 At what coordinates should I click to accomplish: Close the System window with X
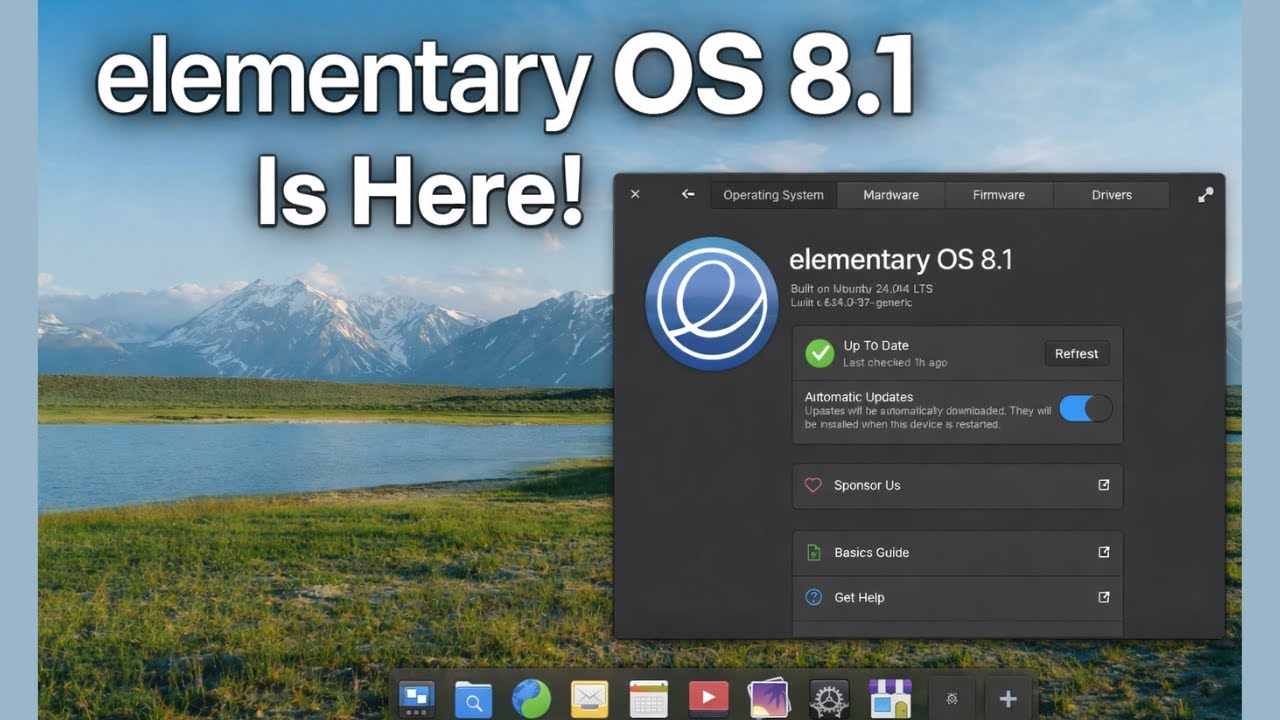coord(635,194)
